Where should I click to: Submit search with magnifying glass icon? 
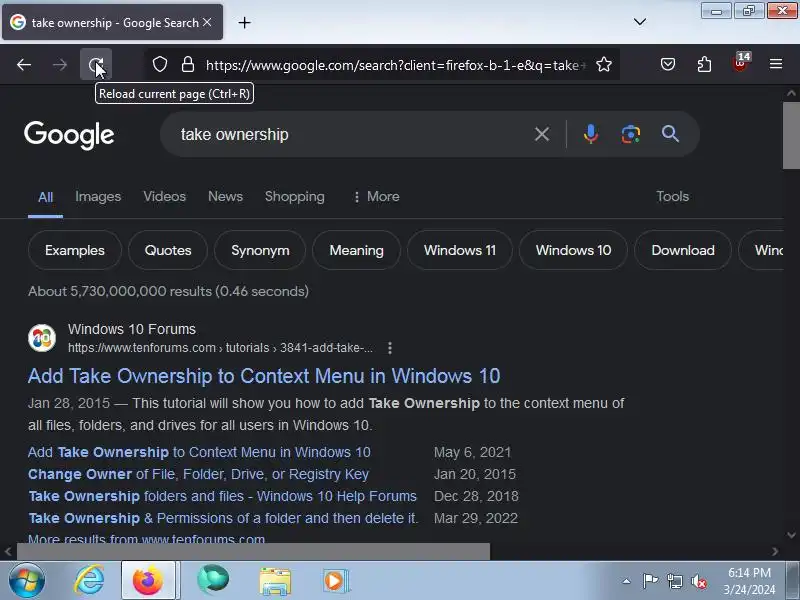coord(670,134)
